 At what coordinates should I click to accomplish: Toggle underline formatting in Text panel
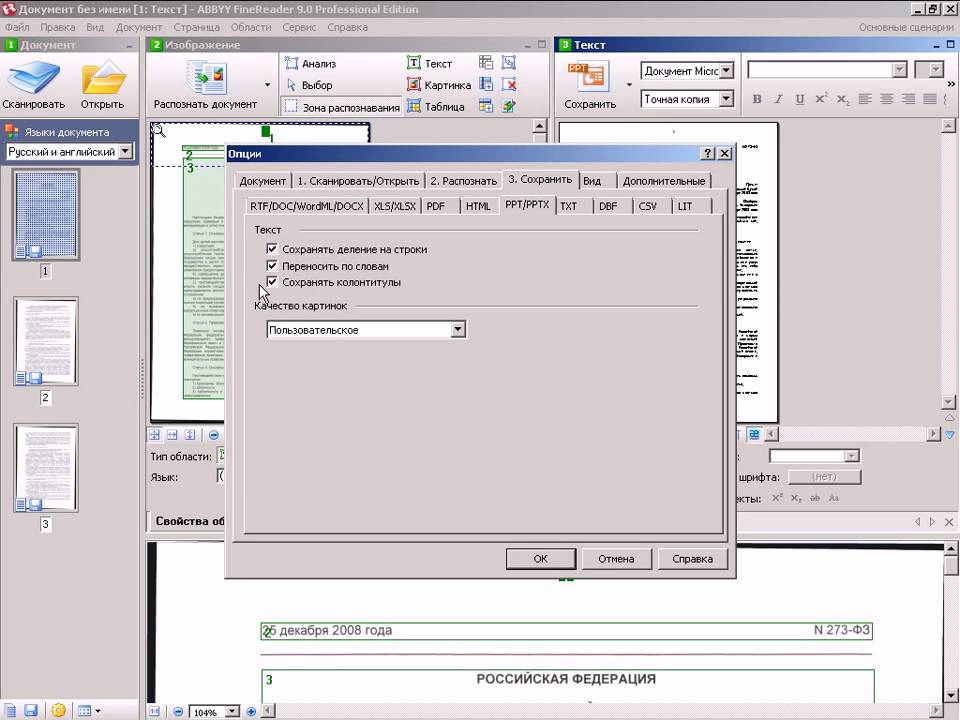tap(800, 99)
